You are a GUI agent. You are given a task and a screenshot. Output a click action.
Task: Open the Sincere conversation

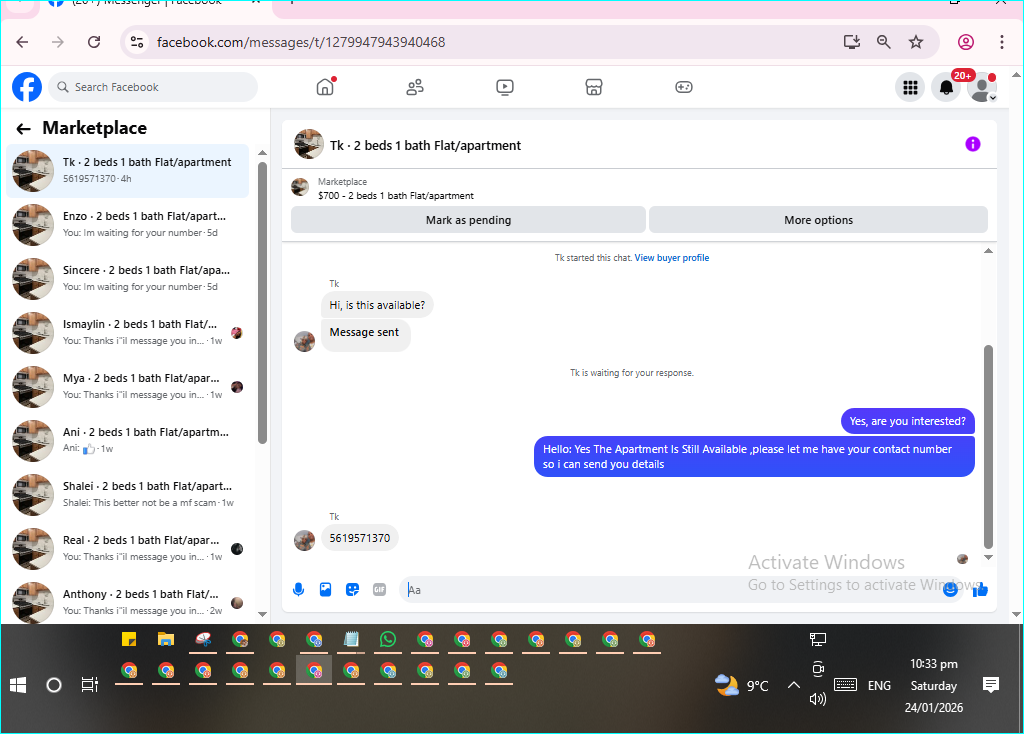tap(127, 279)
